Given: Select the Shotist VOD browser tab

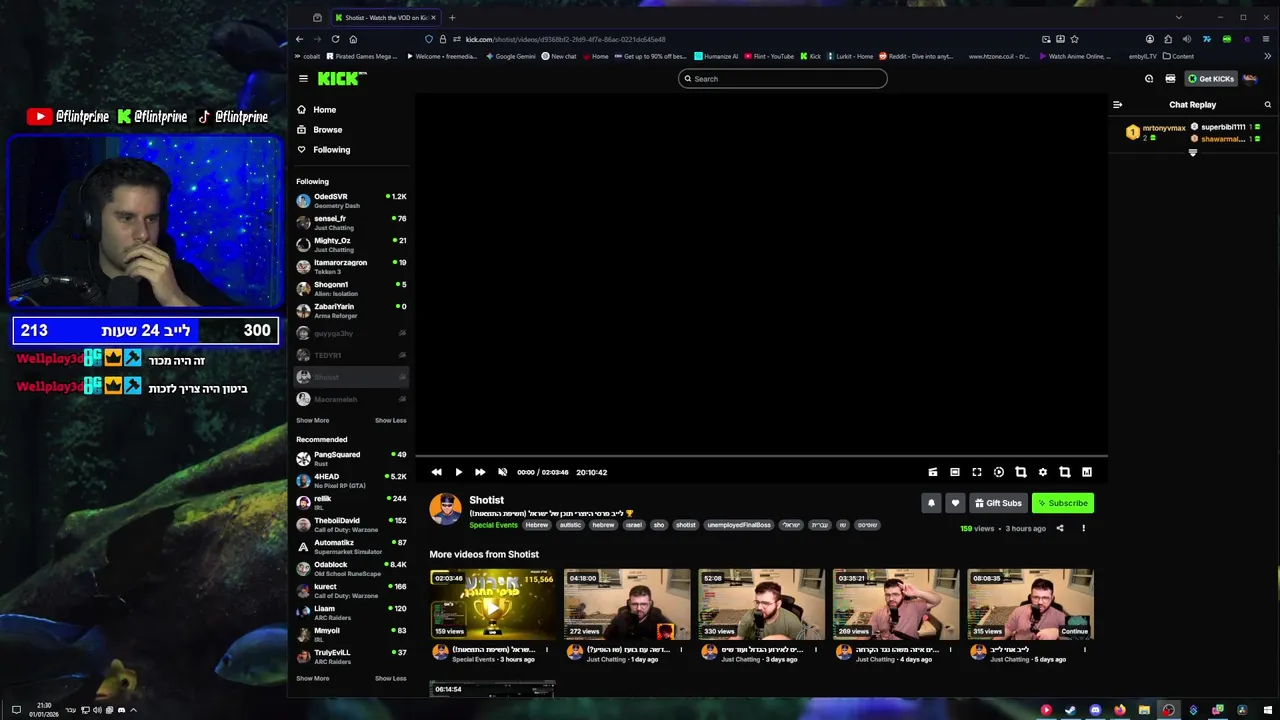Looking at the screenshot, I should click(385, 17).
